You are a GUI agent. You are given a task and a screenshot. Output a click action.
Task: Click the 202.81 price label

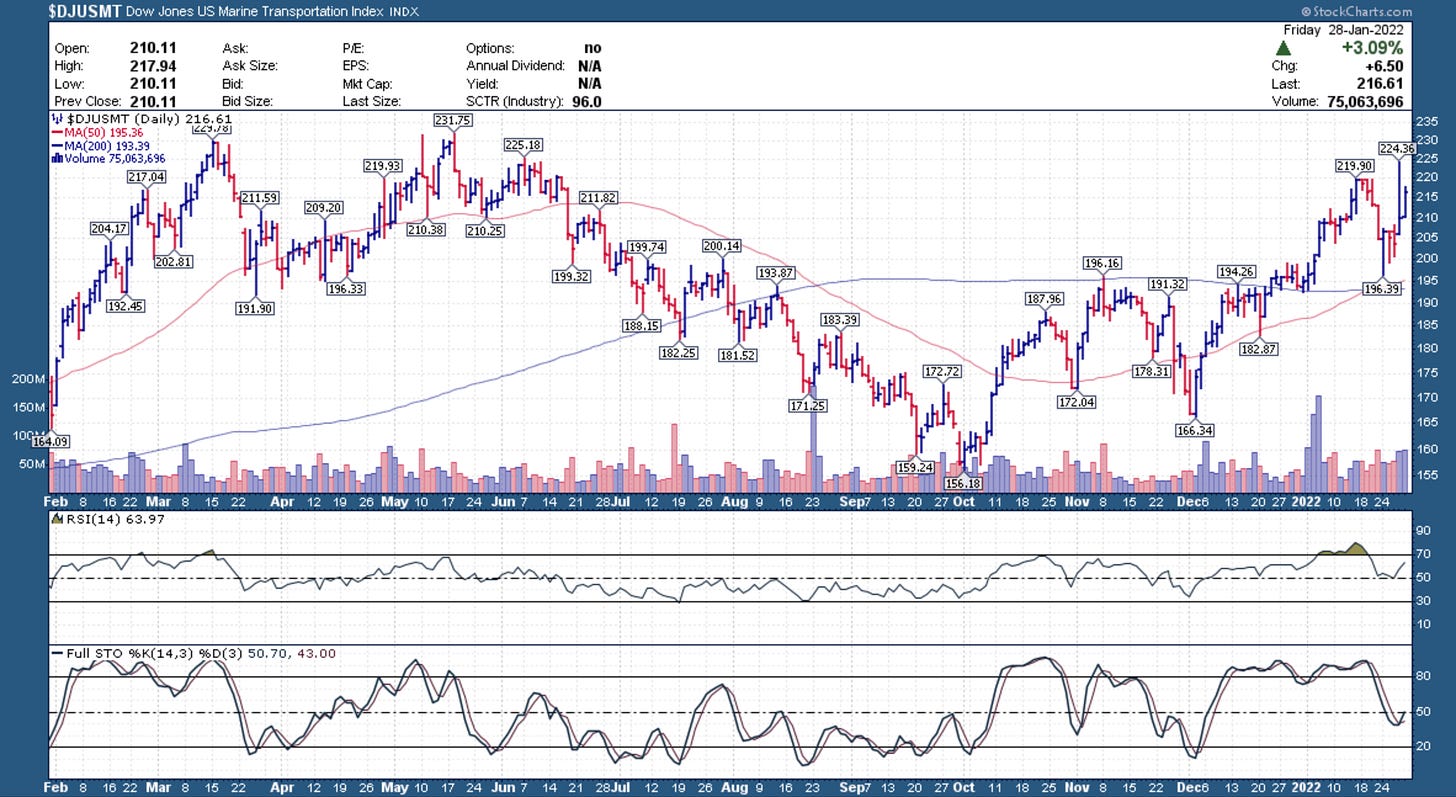[x=172, y=262]
